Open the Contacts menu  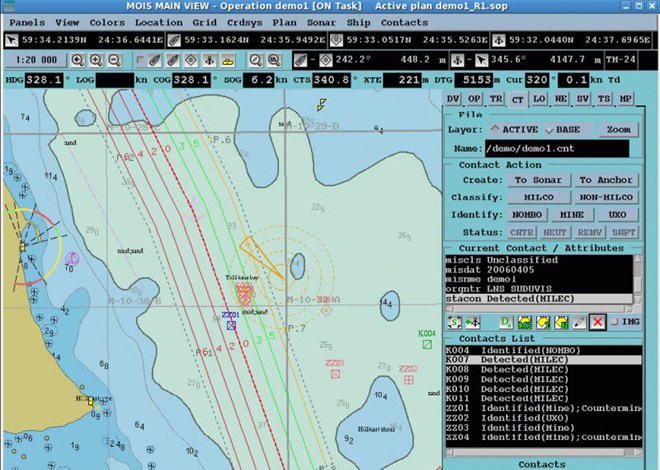click(x=404, y=23)
